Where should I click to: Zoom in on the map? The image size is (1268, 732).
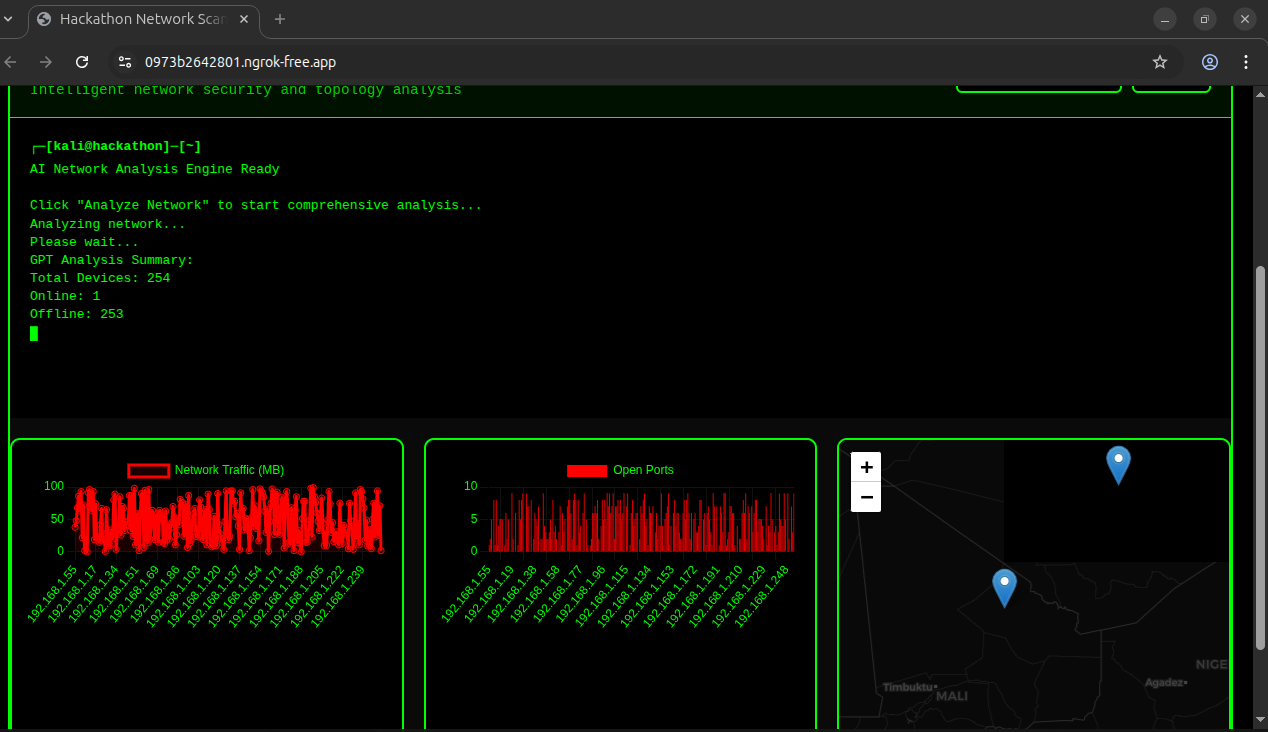(x=866, y=467)
